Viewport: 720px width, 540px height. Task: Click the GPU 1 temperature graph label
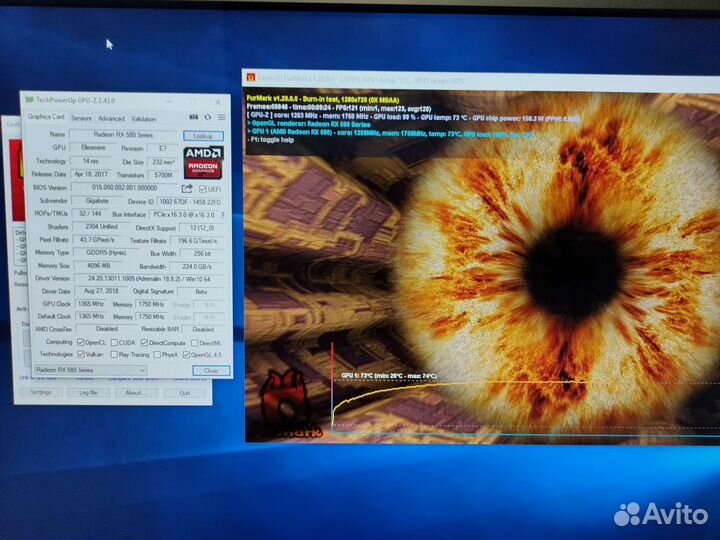click(x=389, y=376)
